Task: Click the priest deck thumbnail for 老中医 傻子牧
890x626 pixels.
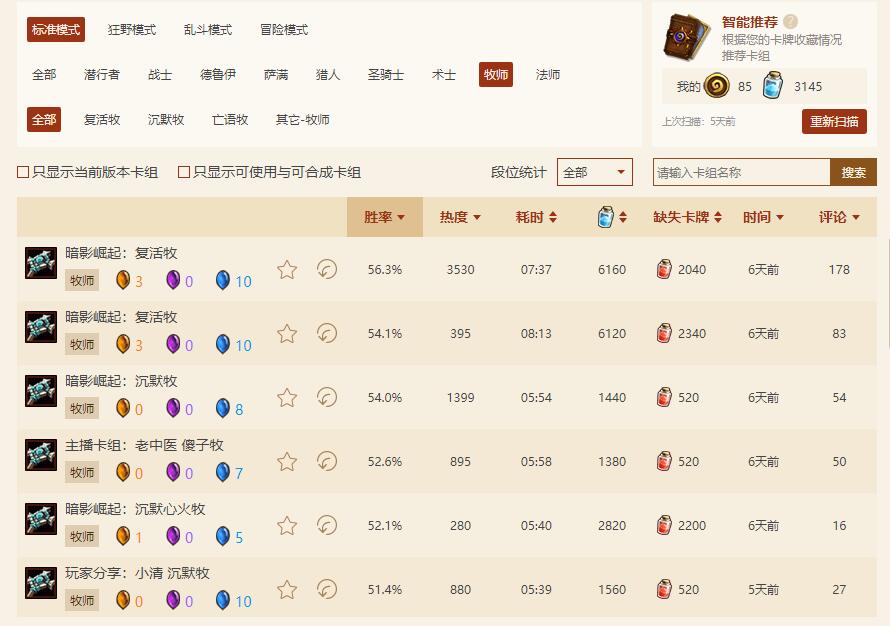Action: (x=41, y=455)
